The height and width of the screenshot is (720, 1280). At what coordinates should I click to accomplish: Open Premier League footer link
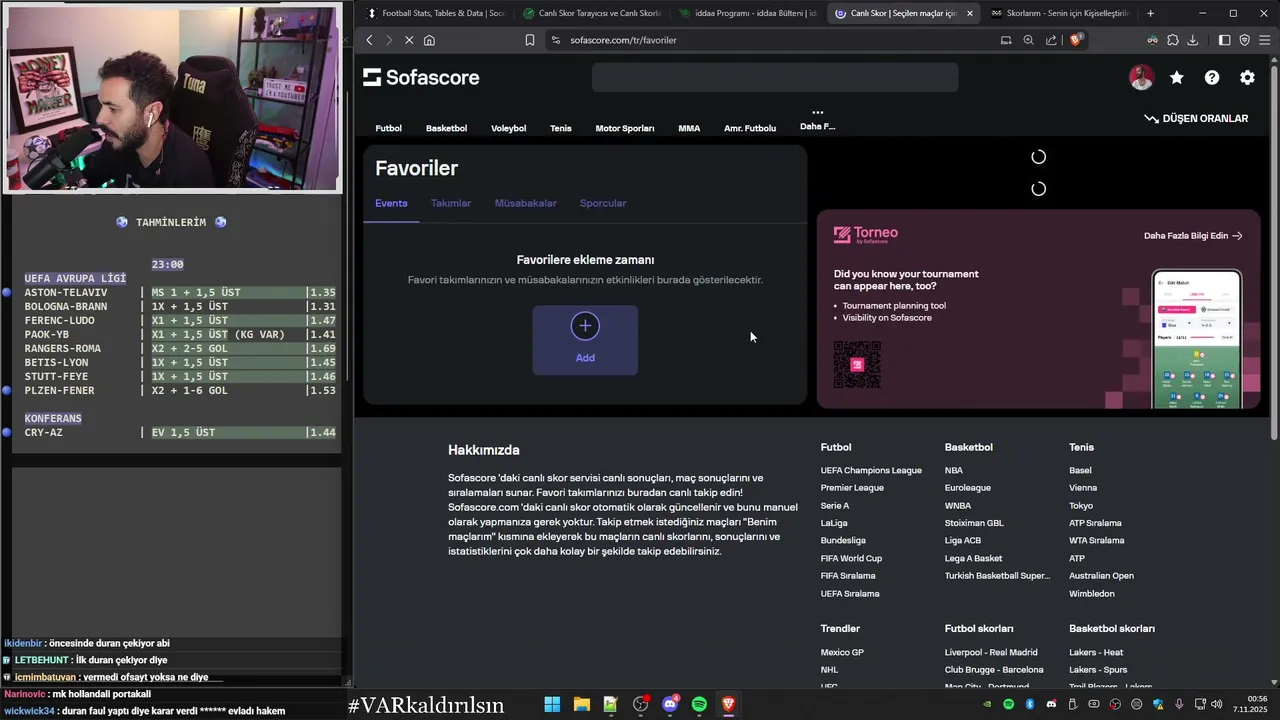point(852,488)
